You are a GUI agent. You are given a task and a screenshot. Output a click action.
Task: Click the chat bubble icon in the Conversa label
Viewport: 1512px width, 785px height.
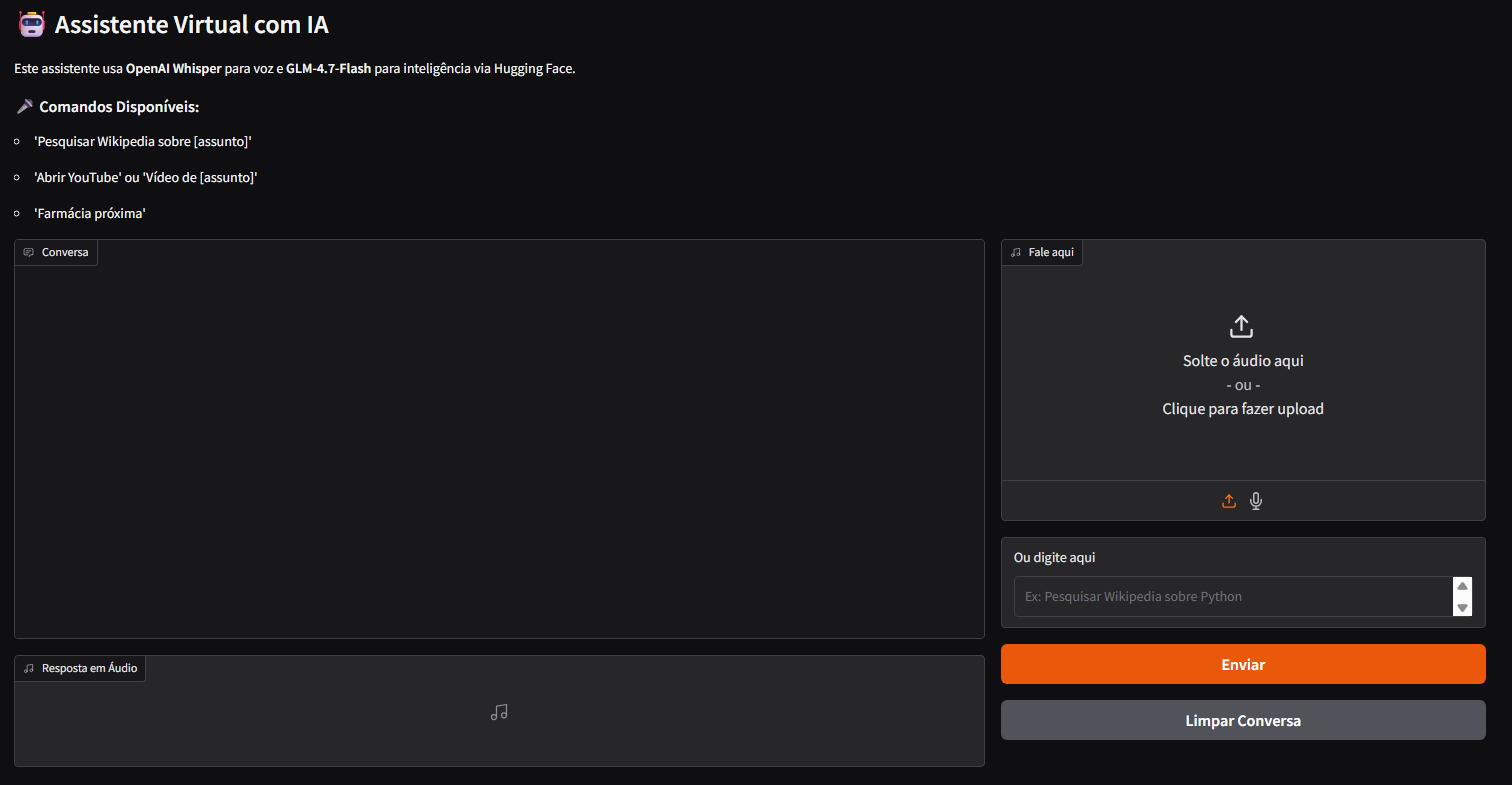(29, 252)
